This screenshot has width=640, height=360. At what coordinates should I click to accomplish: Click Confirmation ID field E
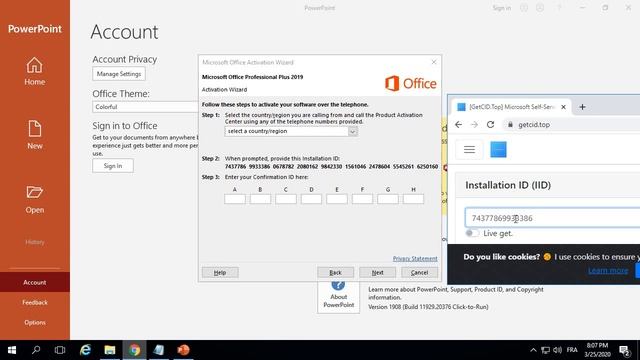coord(337,199)
